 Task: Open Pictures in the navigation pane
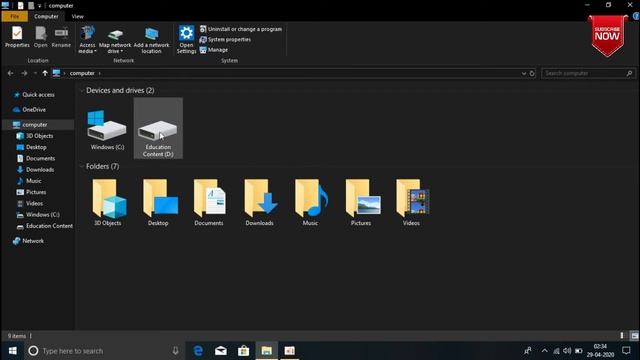(36, 192)
